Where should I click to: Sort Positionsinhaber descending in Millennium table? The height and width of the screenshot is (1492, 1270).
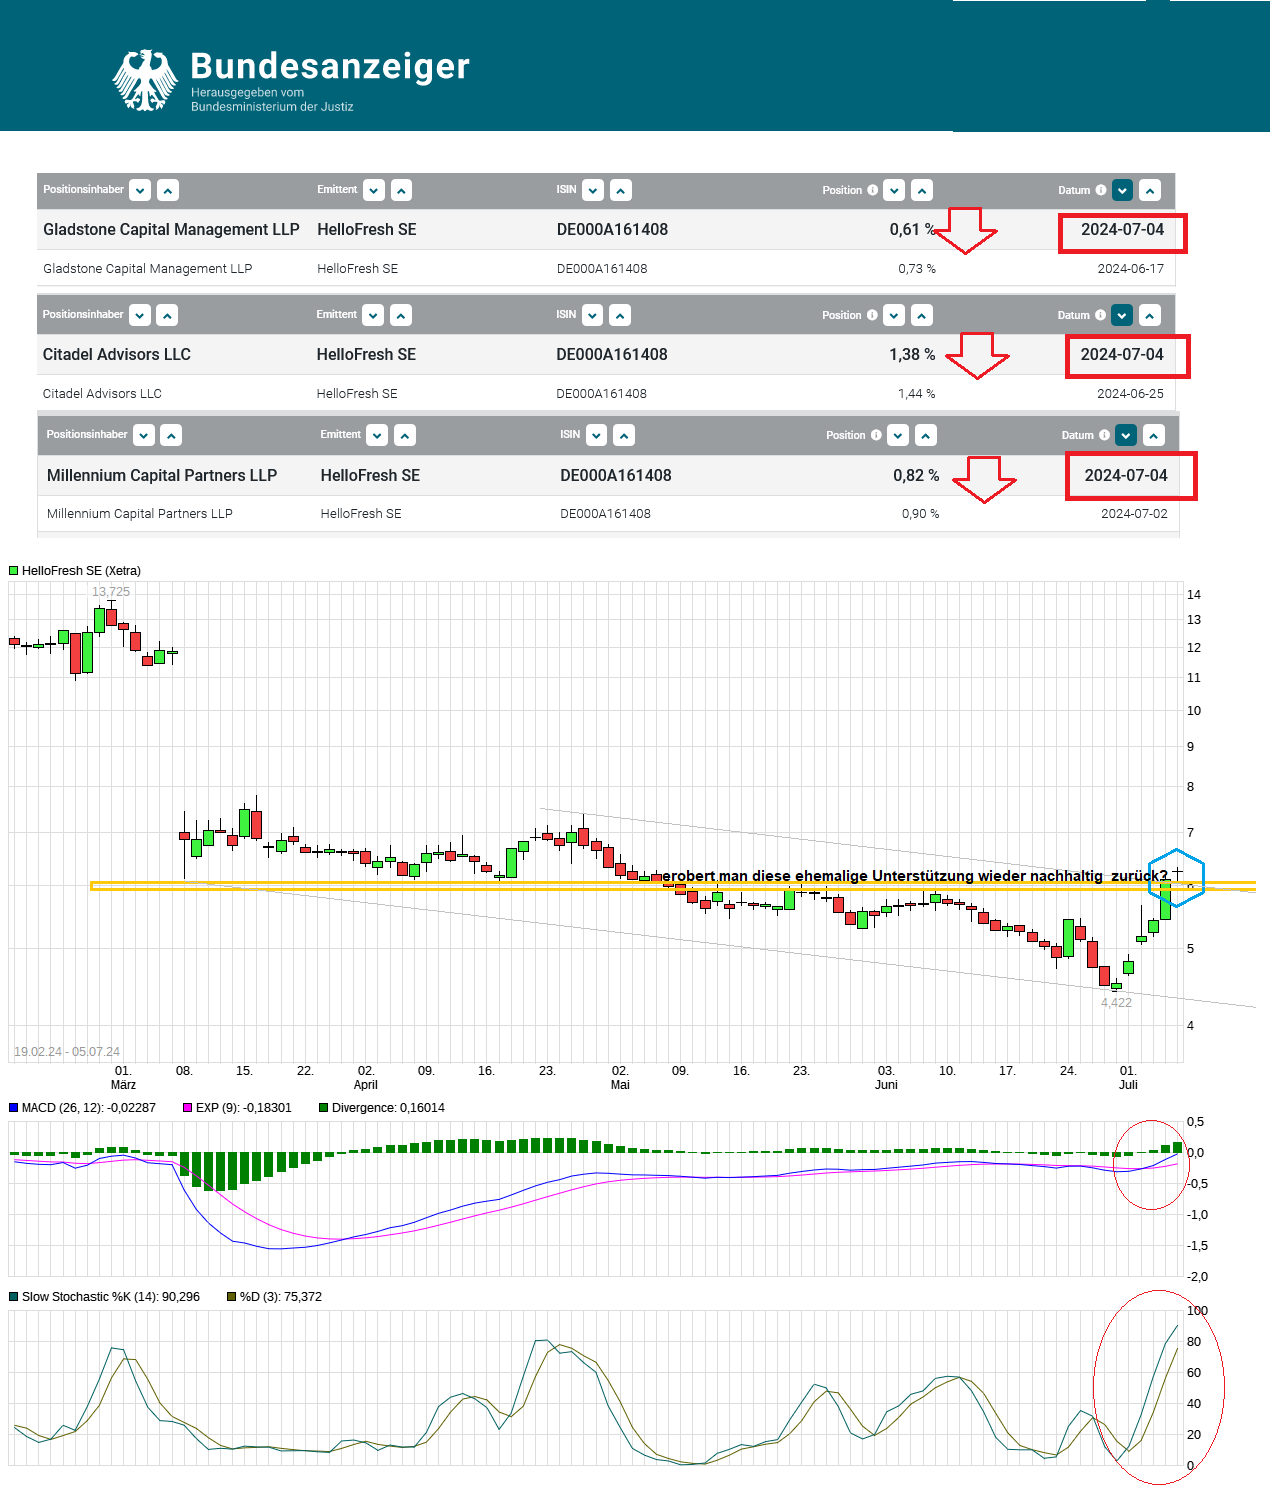pyautogui.click(x=144, y=435)
